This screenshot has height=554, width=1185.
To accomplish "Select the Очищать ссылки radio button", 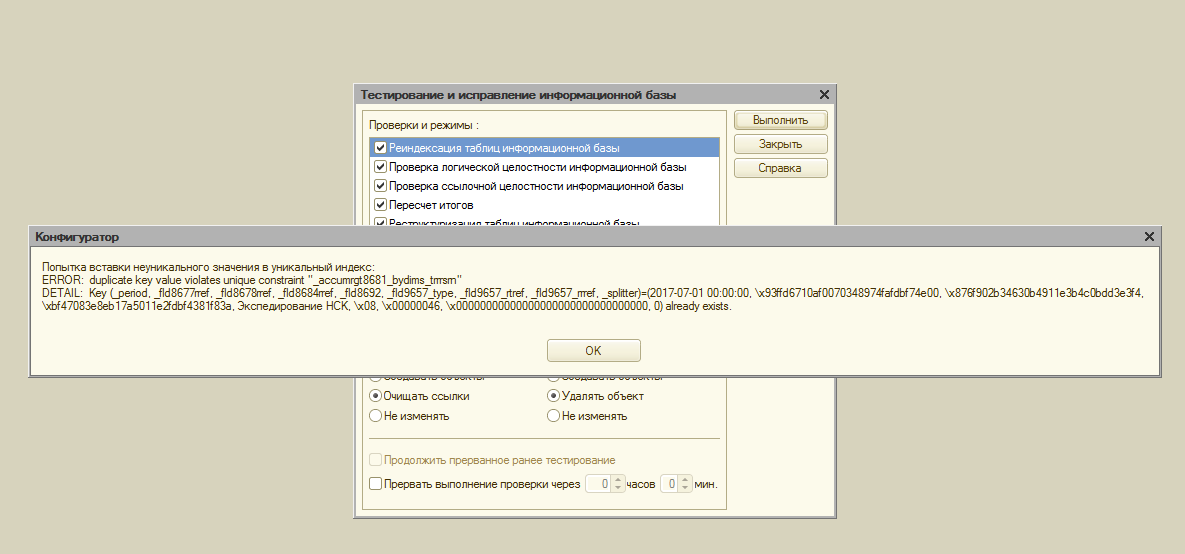I will (377, 396).
